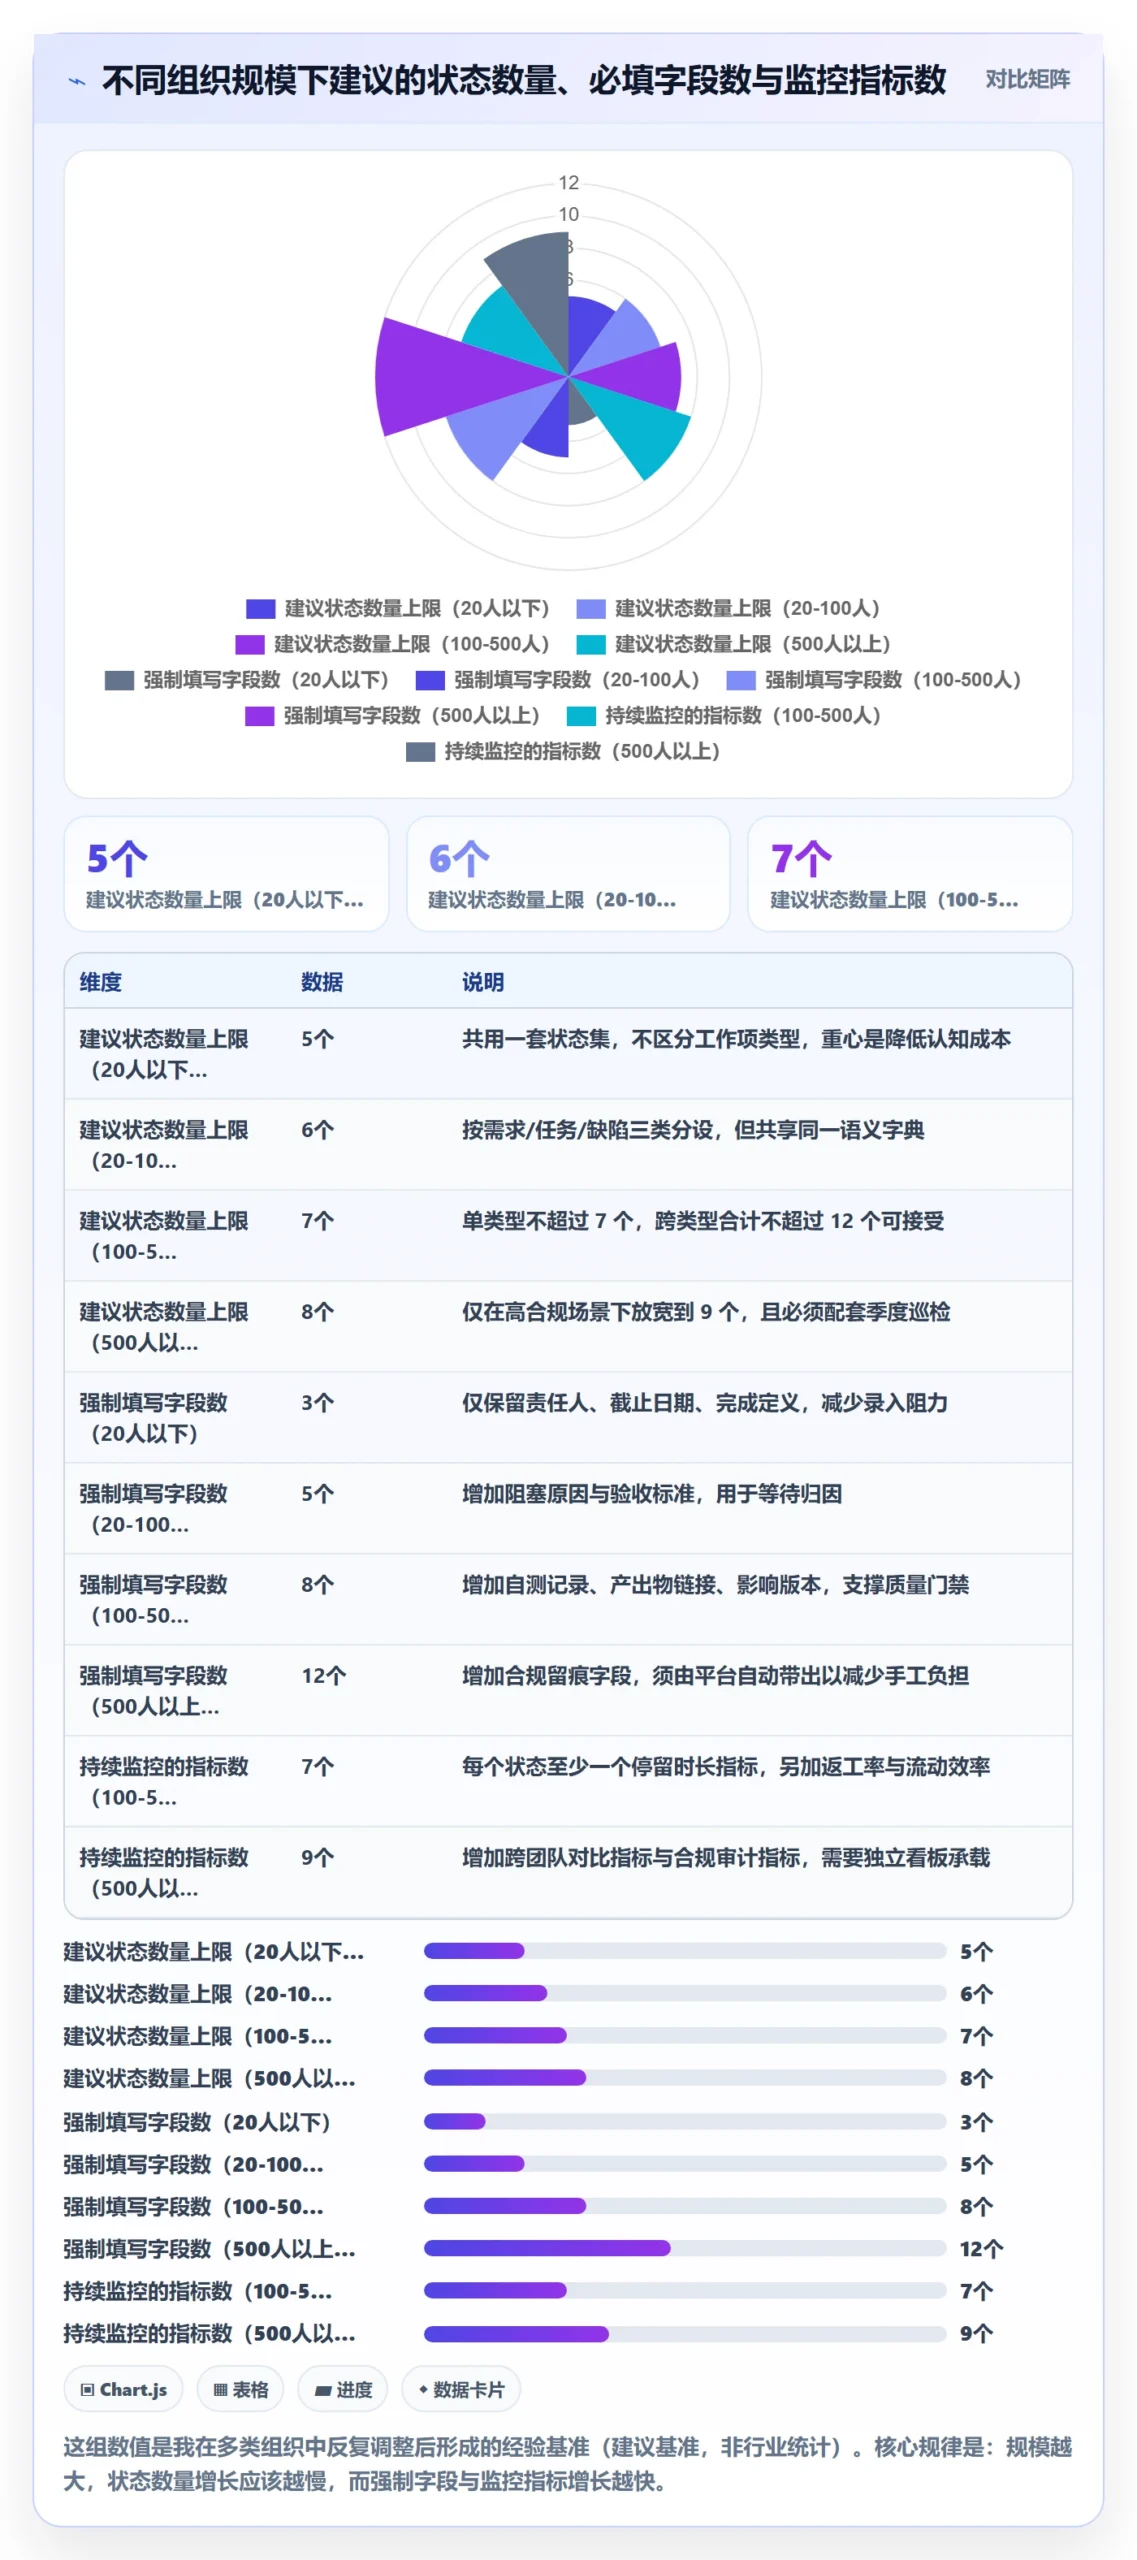Image resolution: width=1137 pixels, height=2560 pixels.
Task: Toggle legend swatch 建议状态数量上限（500人以上）
Action: point(590,644)
